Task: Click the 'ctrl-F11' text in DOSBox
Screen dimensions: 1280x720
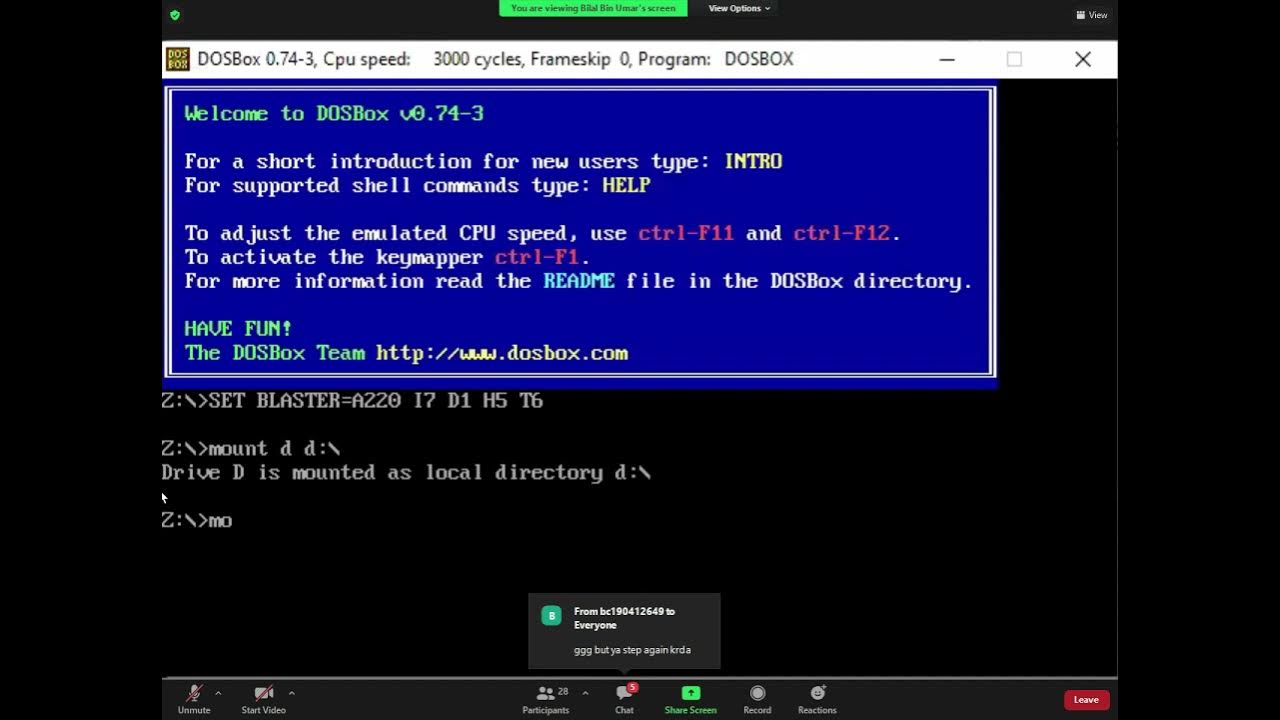Action: tap(686, 233)
